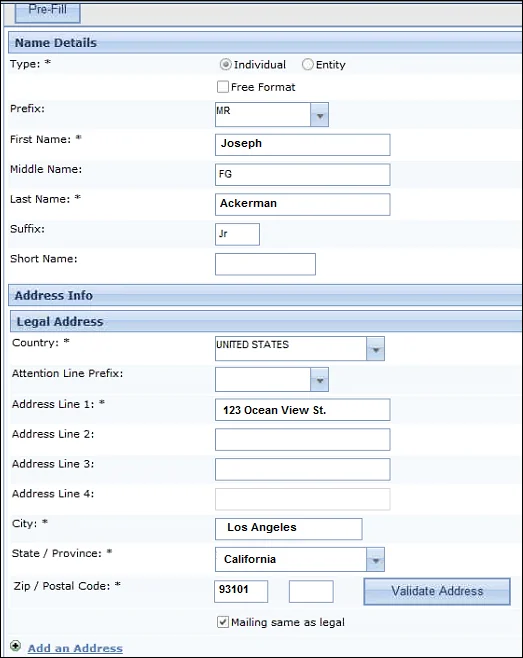Click the Add an Address link
The height and width of the screenshot is (658, 523).
tap(75, 648)
